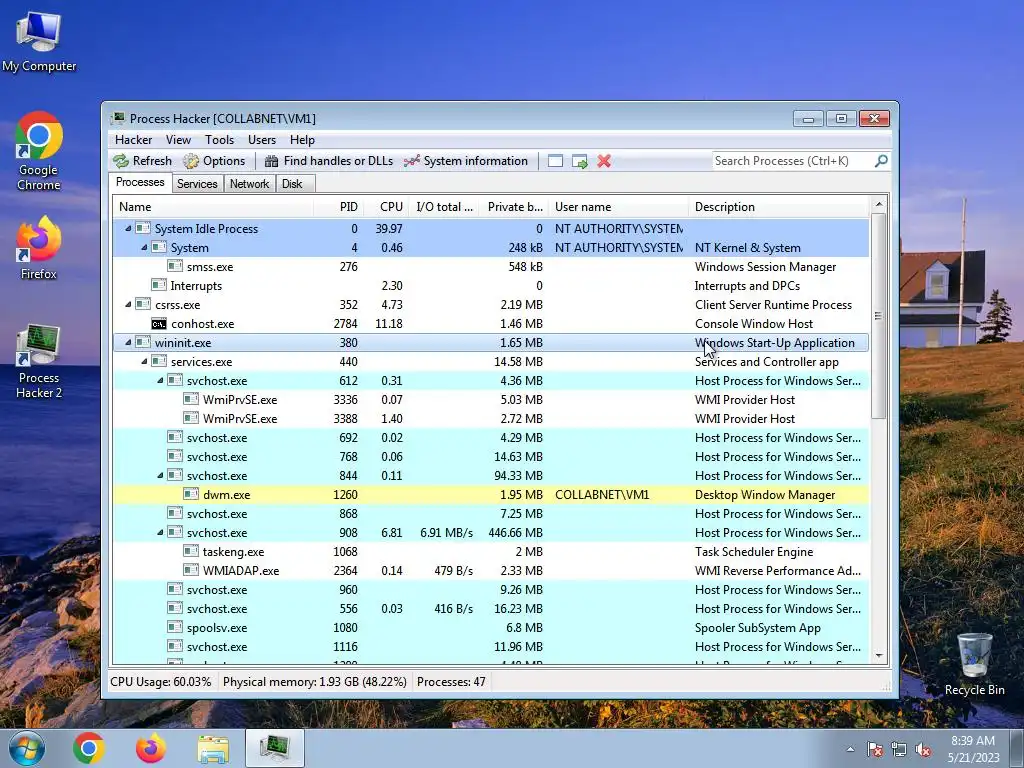Click the spoolsv.exe process icon

click(174, 627)
